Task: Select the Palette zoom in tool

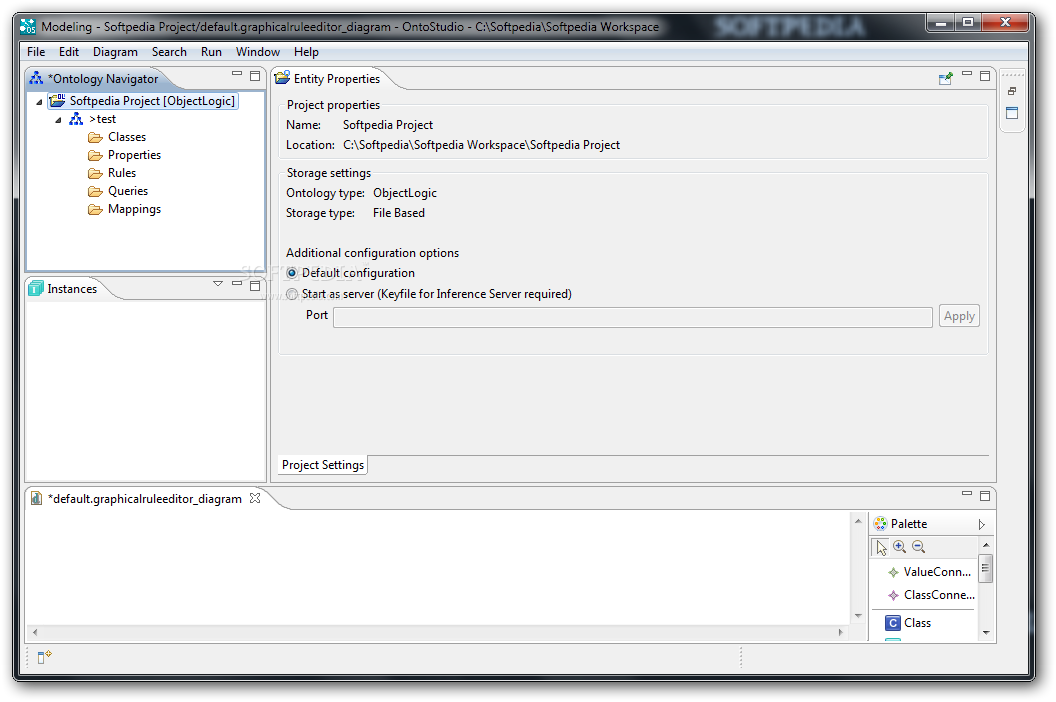Action: [x=900, y=547]
